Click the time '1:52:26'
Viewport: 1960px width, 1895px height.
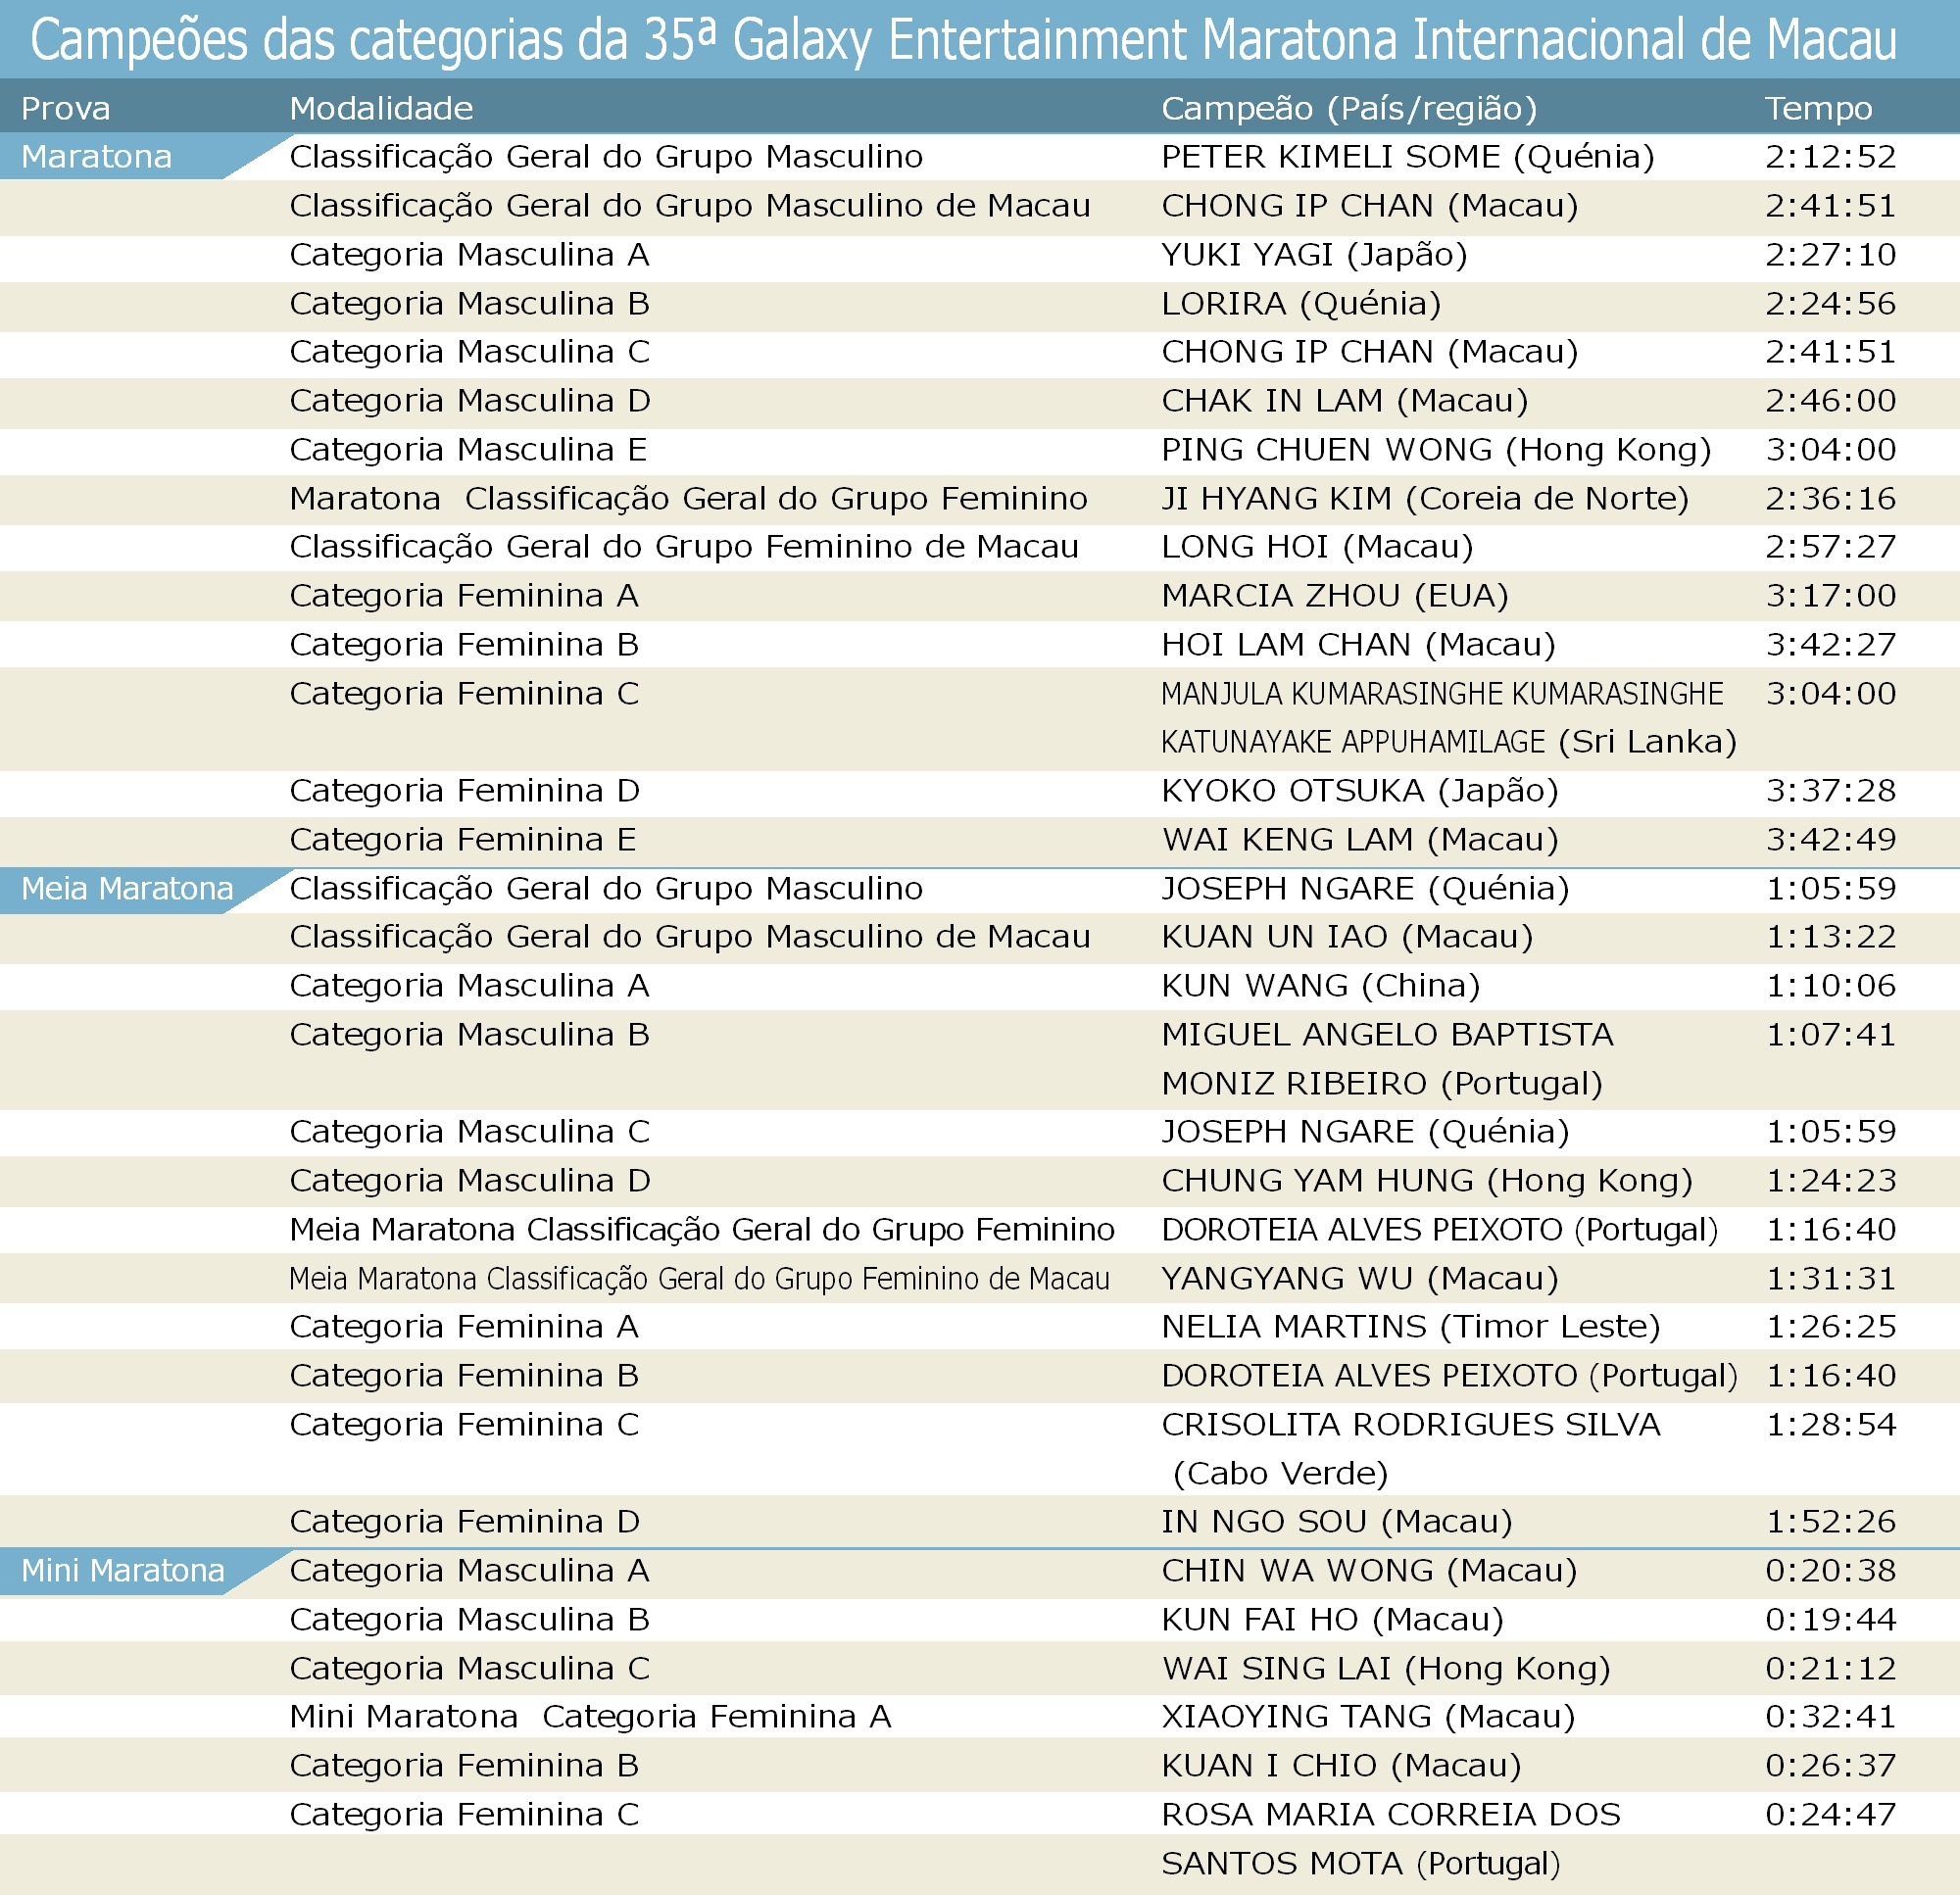pos(1830,1522)
